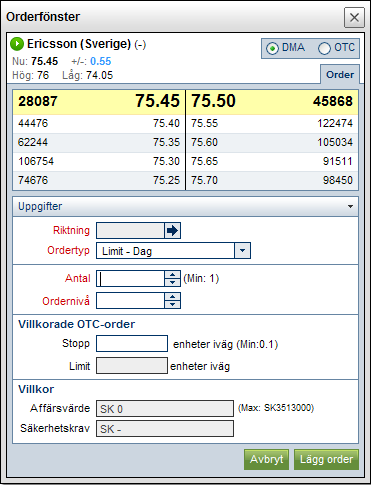
Task: Select best ask price 75.50
Action: (x=213, y=101)
